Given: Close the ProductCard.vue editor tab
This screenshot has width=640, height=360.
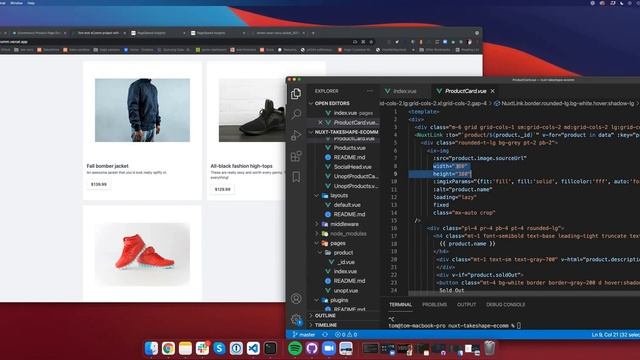Looking at the screenshot, I should 493,91.
